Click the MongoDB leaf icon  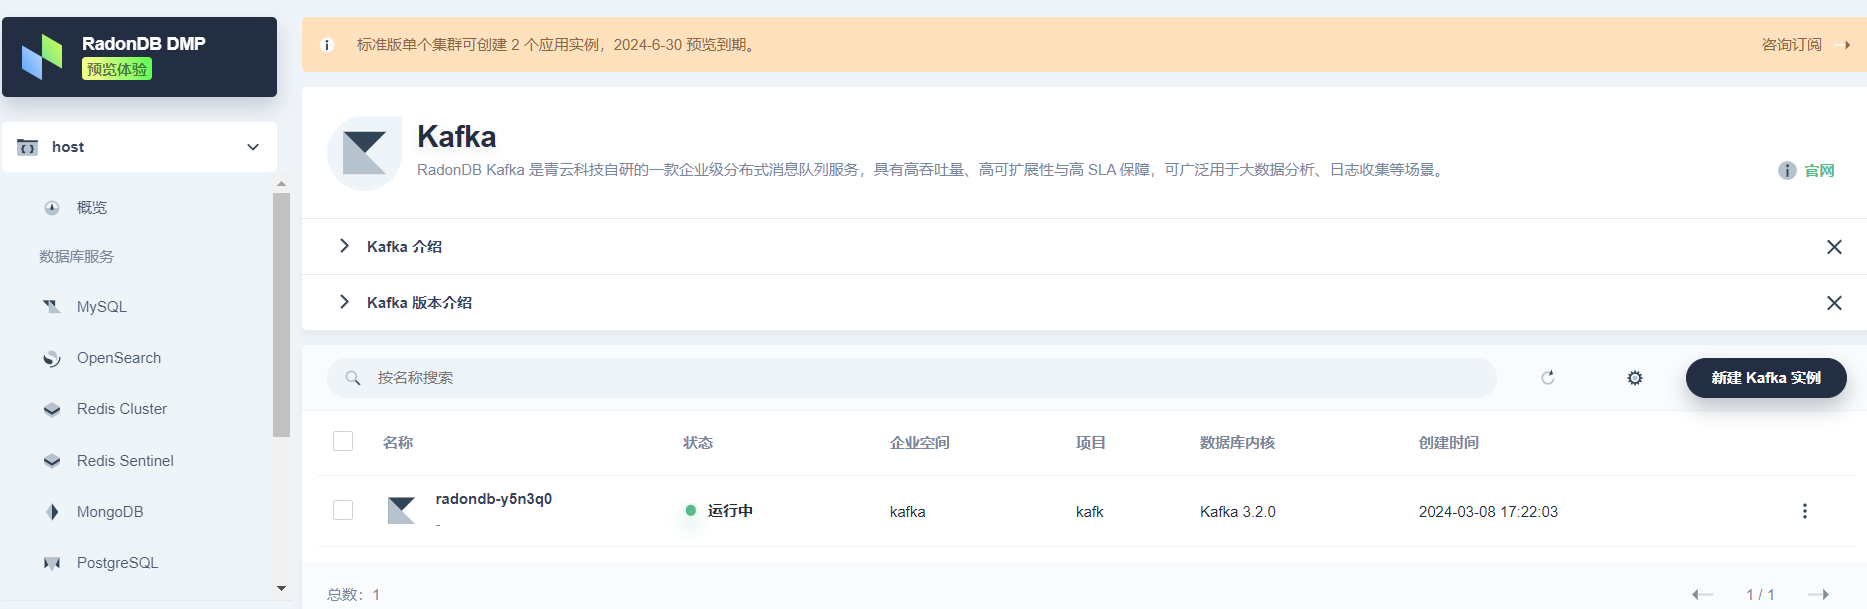click(x=52, y=512)
